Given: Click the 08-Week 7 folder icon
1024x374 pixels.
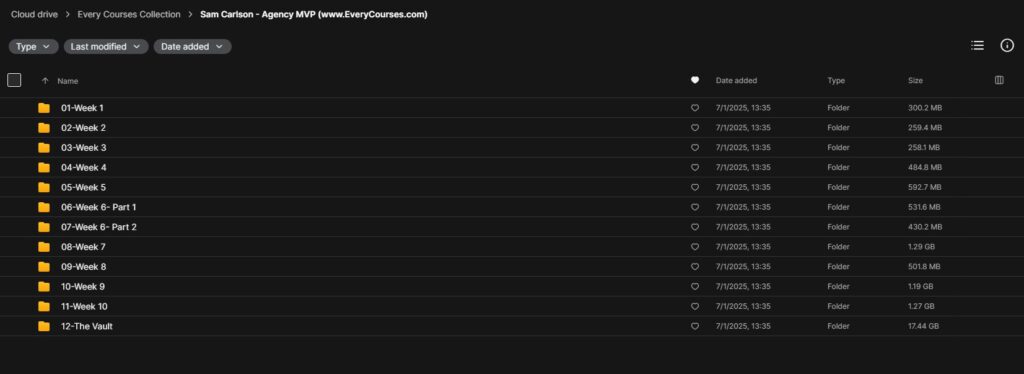Looking at the screenshot, I should [44, 247].
